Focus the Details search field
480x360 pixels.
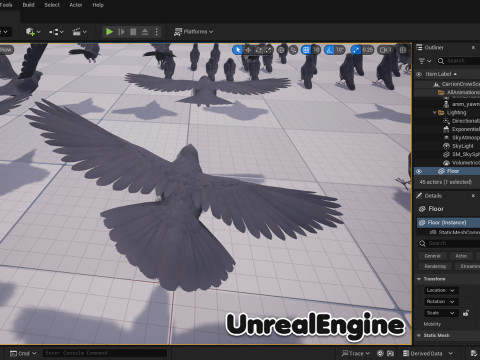pos(449,243)
